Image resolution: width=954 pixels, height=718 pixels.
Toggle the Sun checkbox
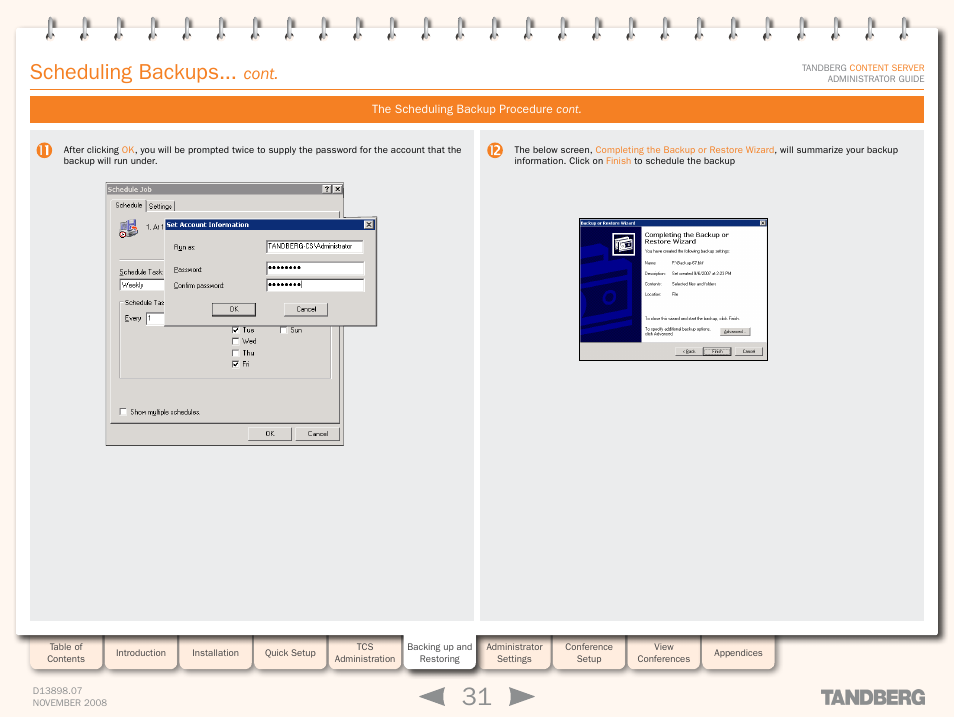(x=284, y=330)
